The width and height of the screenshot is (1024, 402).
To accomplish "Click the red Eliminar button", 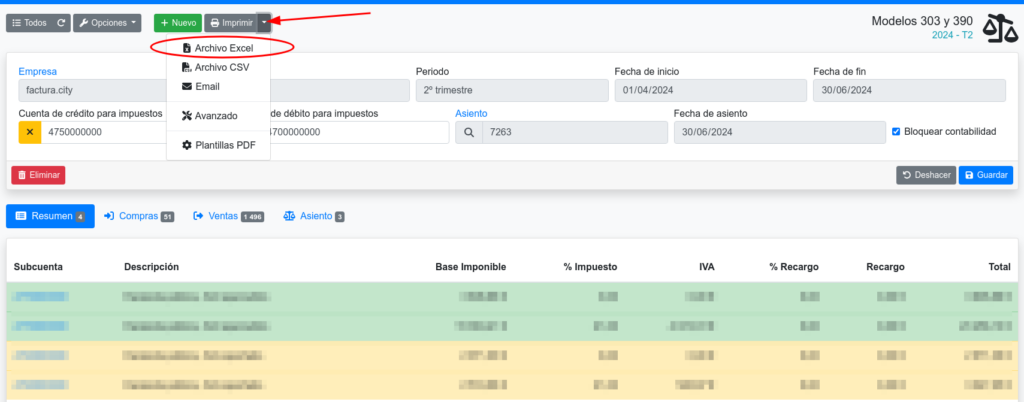I will tap(38, 175).
